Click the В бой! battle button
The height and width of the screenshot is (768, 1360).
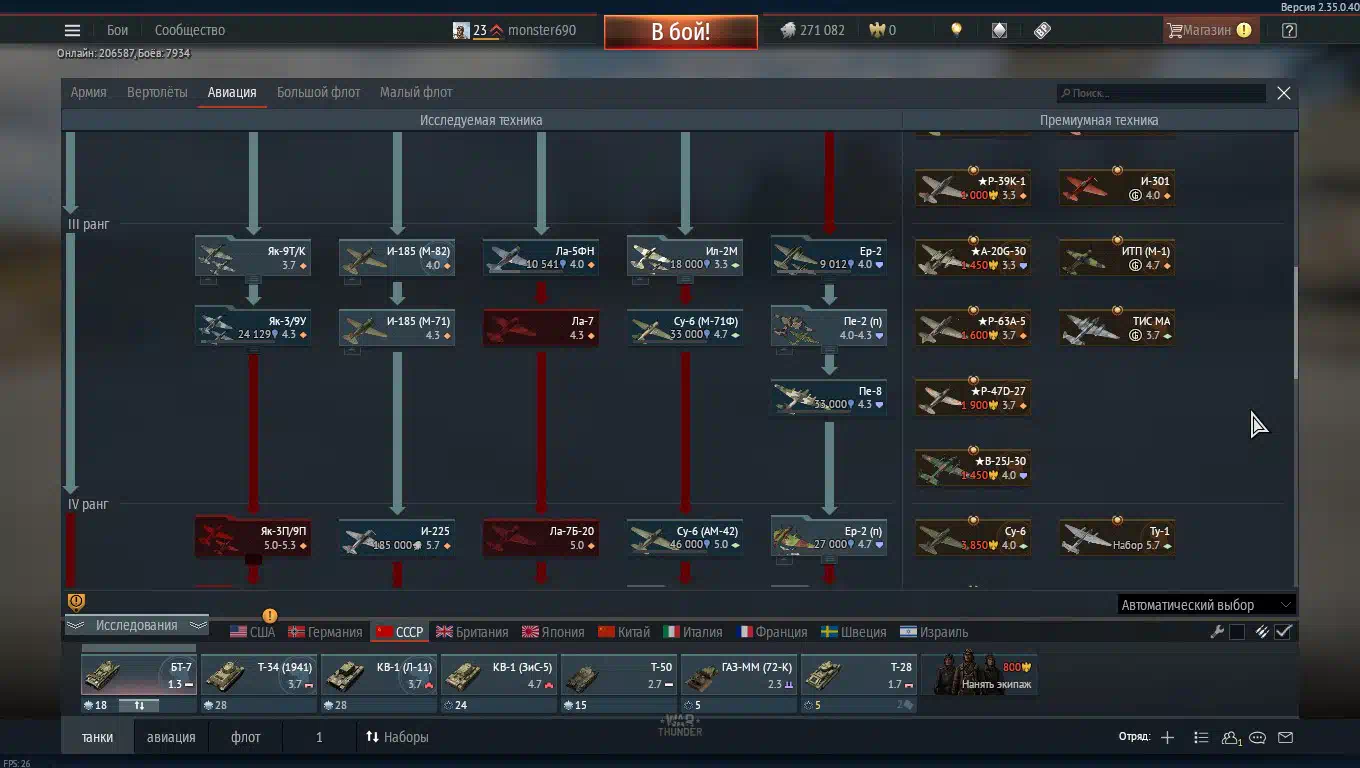(x=681, y=31)
